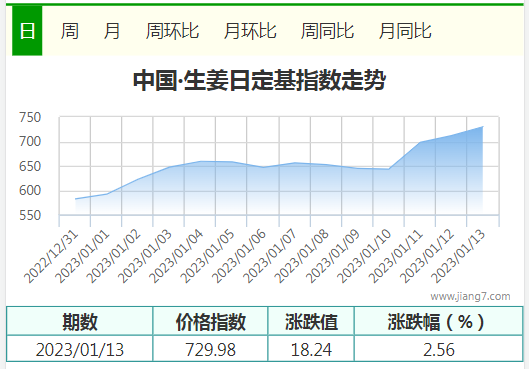Click the 期数 column header

coord(80,321)
